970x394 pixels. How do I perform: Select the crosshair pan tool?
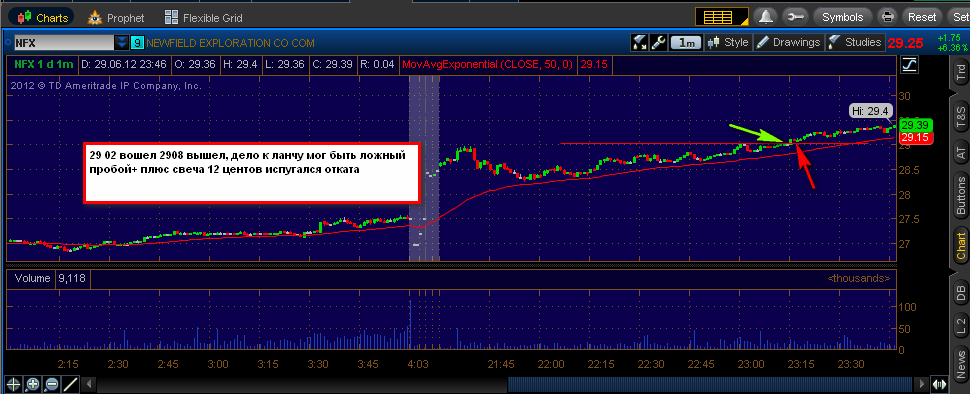tap(13, 384)
